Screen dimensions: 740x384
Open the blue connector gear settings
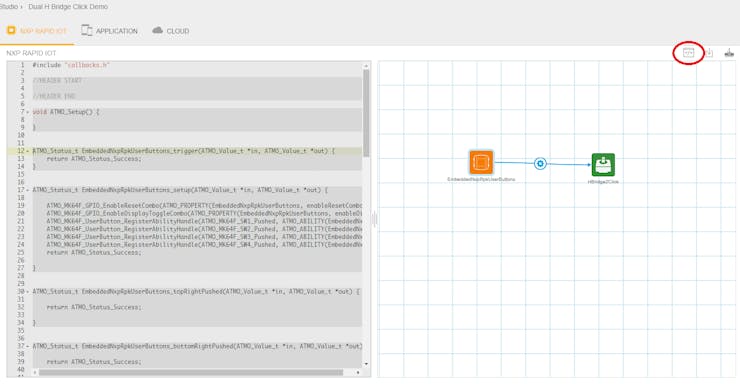[x=540, y=164]
